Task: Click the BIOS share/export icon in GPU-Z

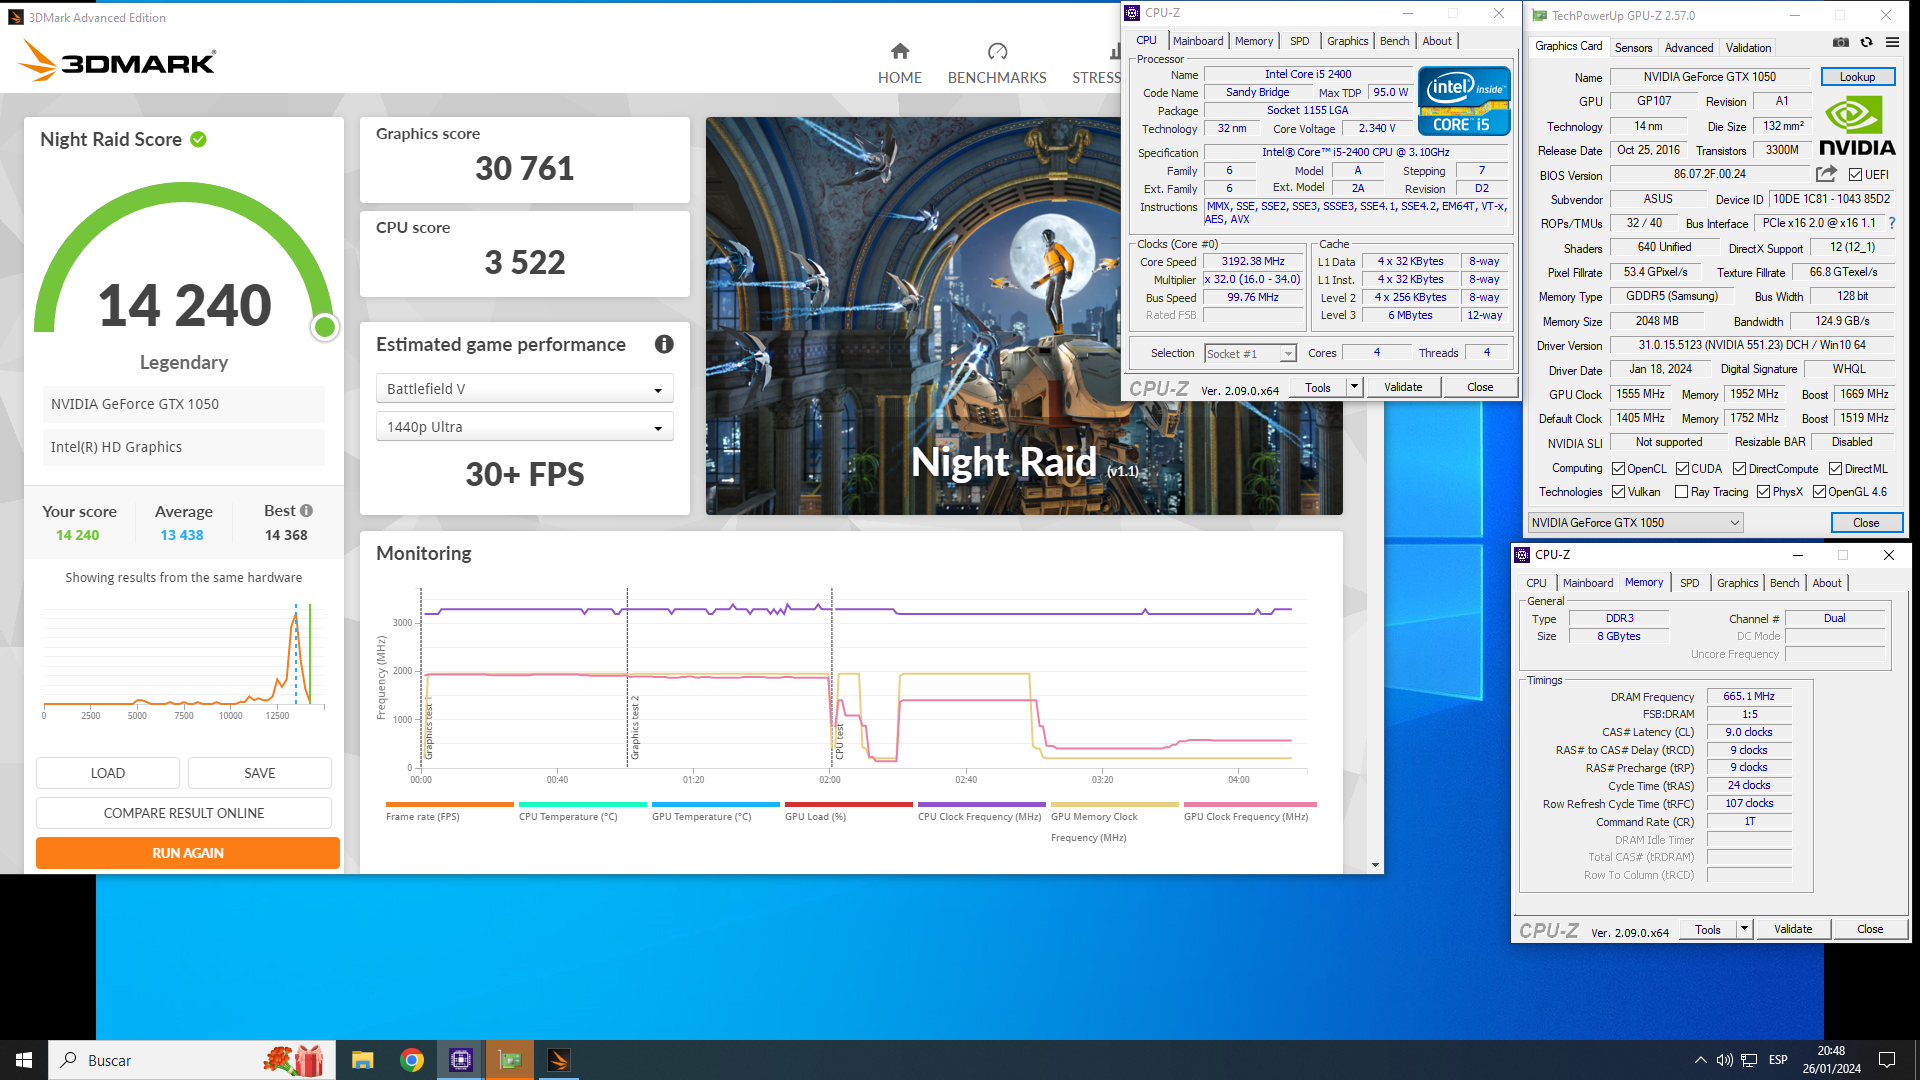Action: pyautogui.click(x=1826, y=174)
